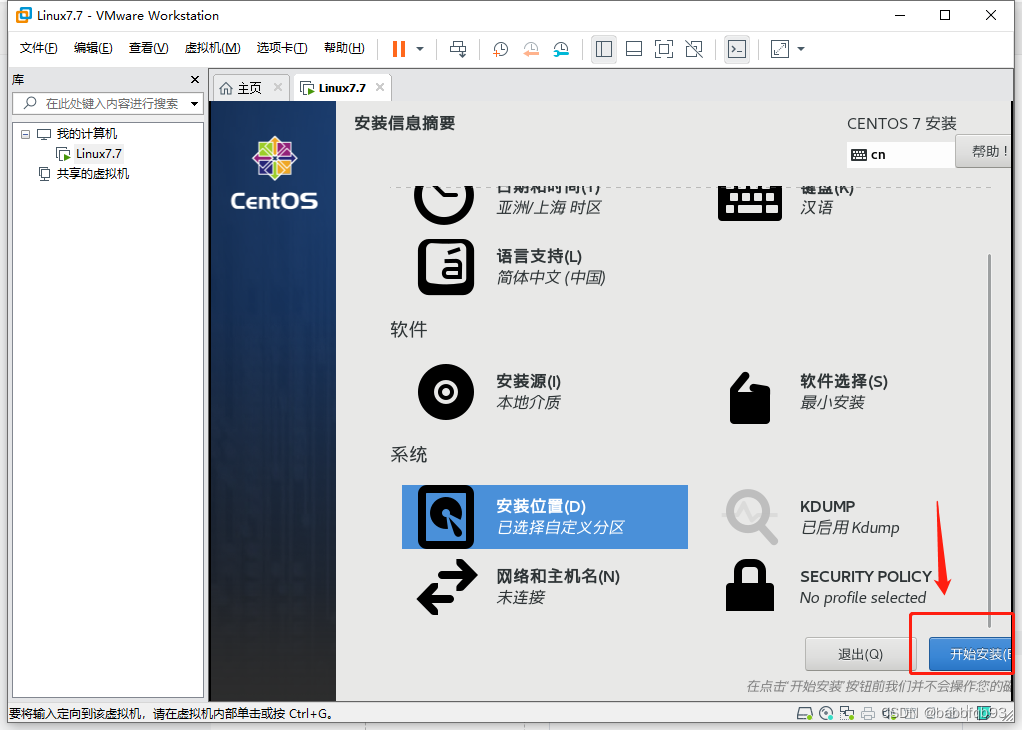Take a snapshot of the VM
The width and height of the screenshot is (1022, 730).
point(501,49)
